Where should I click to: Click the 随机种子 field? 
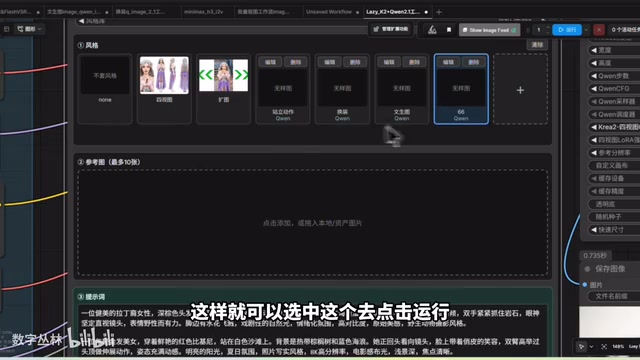click(613, 217)
